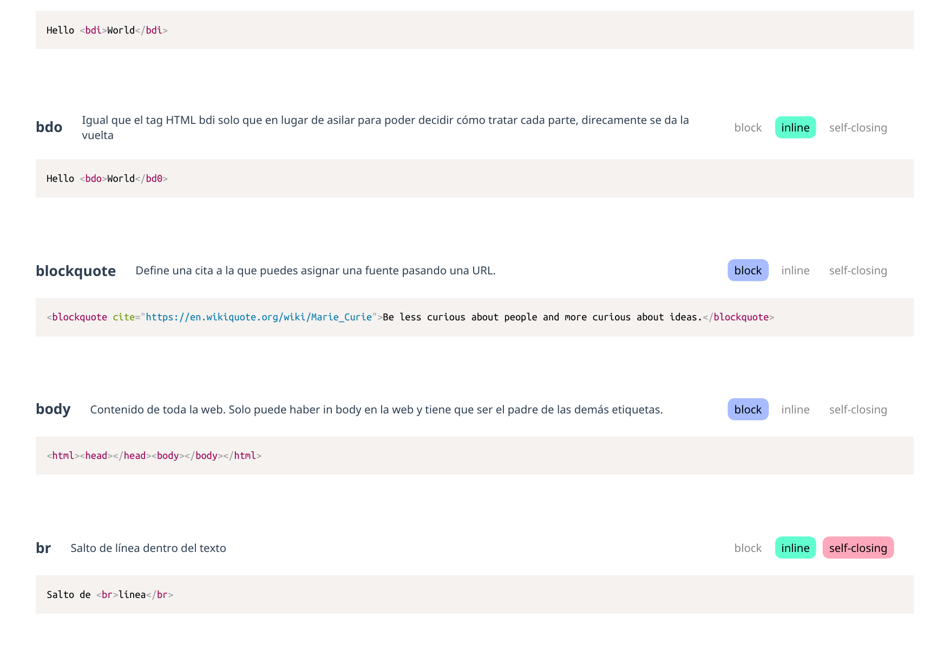
Task: Click the bdi code example at the top
Action: pos(110,30)
